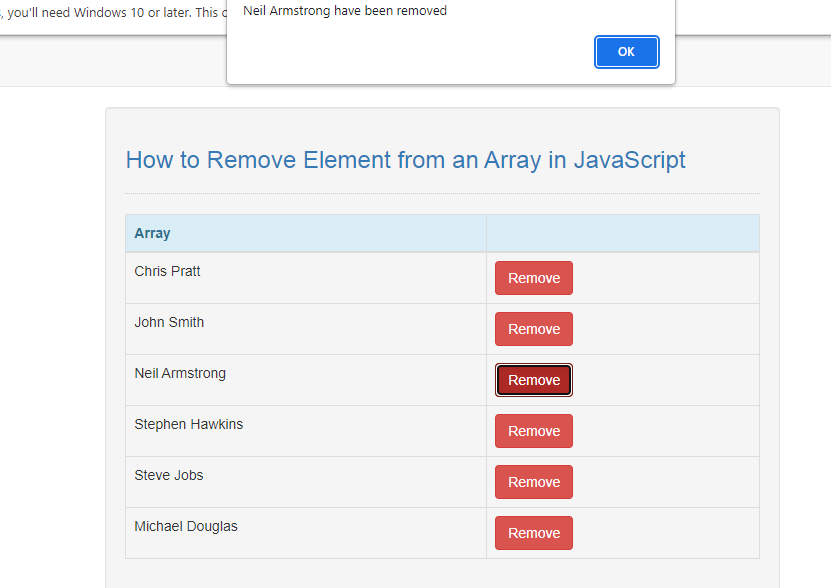Remove John Smith from the array
The height and width of the screenshot is (588, 831).
pyautogui.click(x=534, y=329)
